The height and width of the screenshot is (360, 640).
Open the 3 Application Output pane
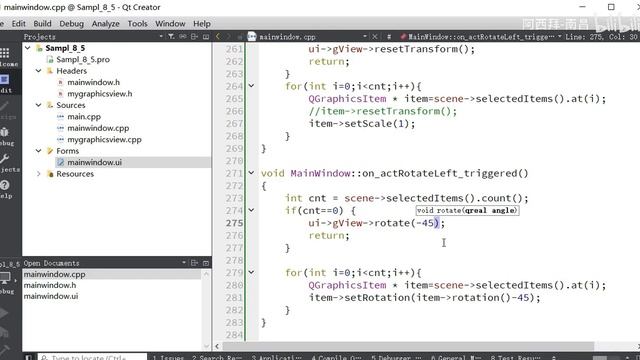tap(277, 358)
